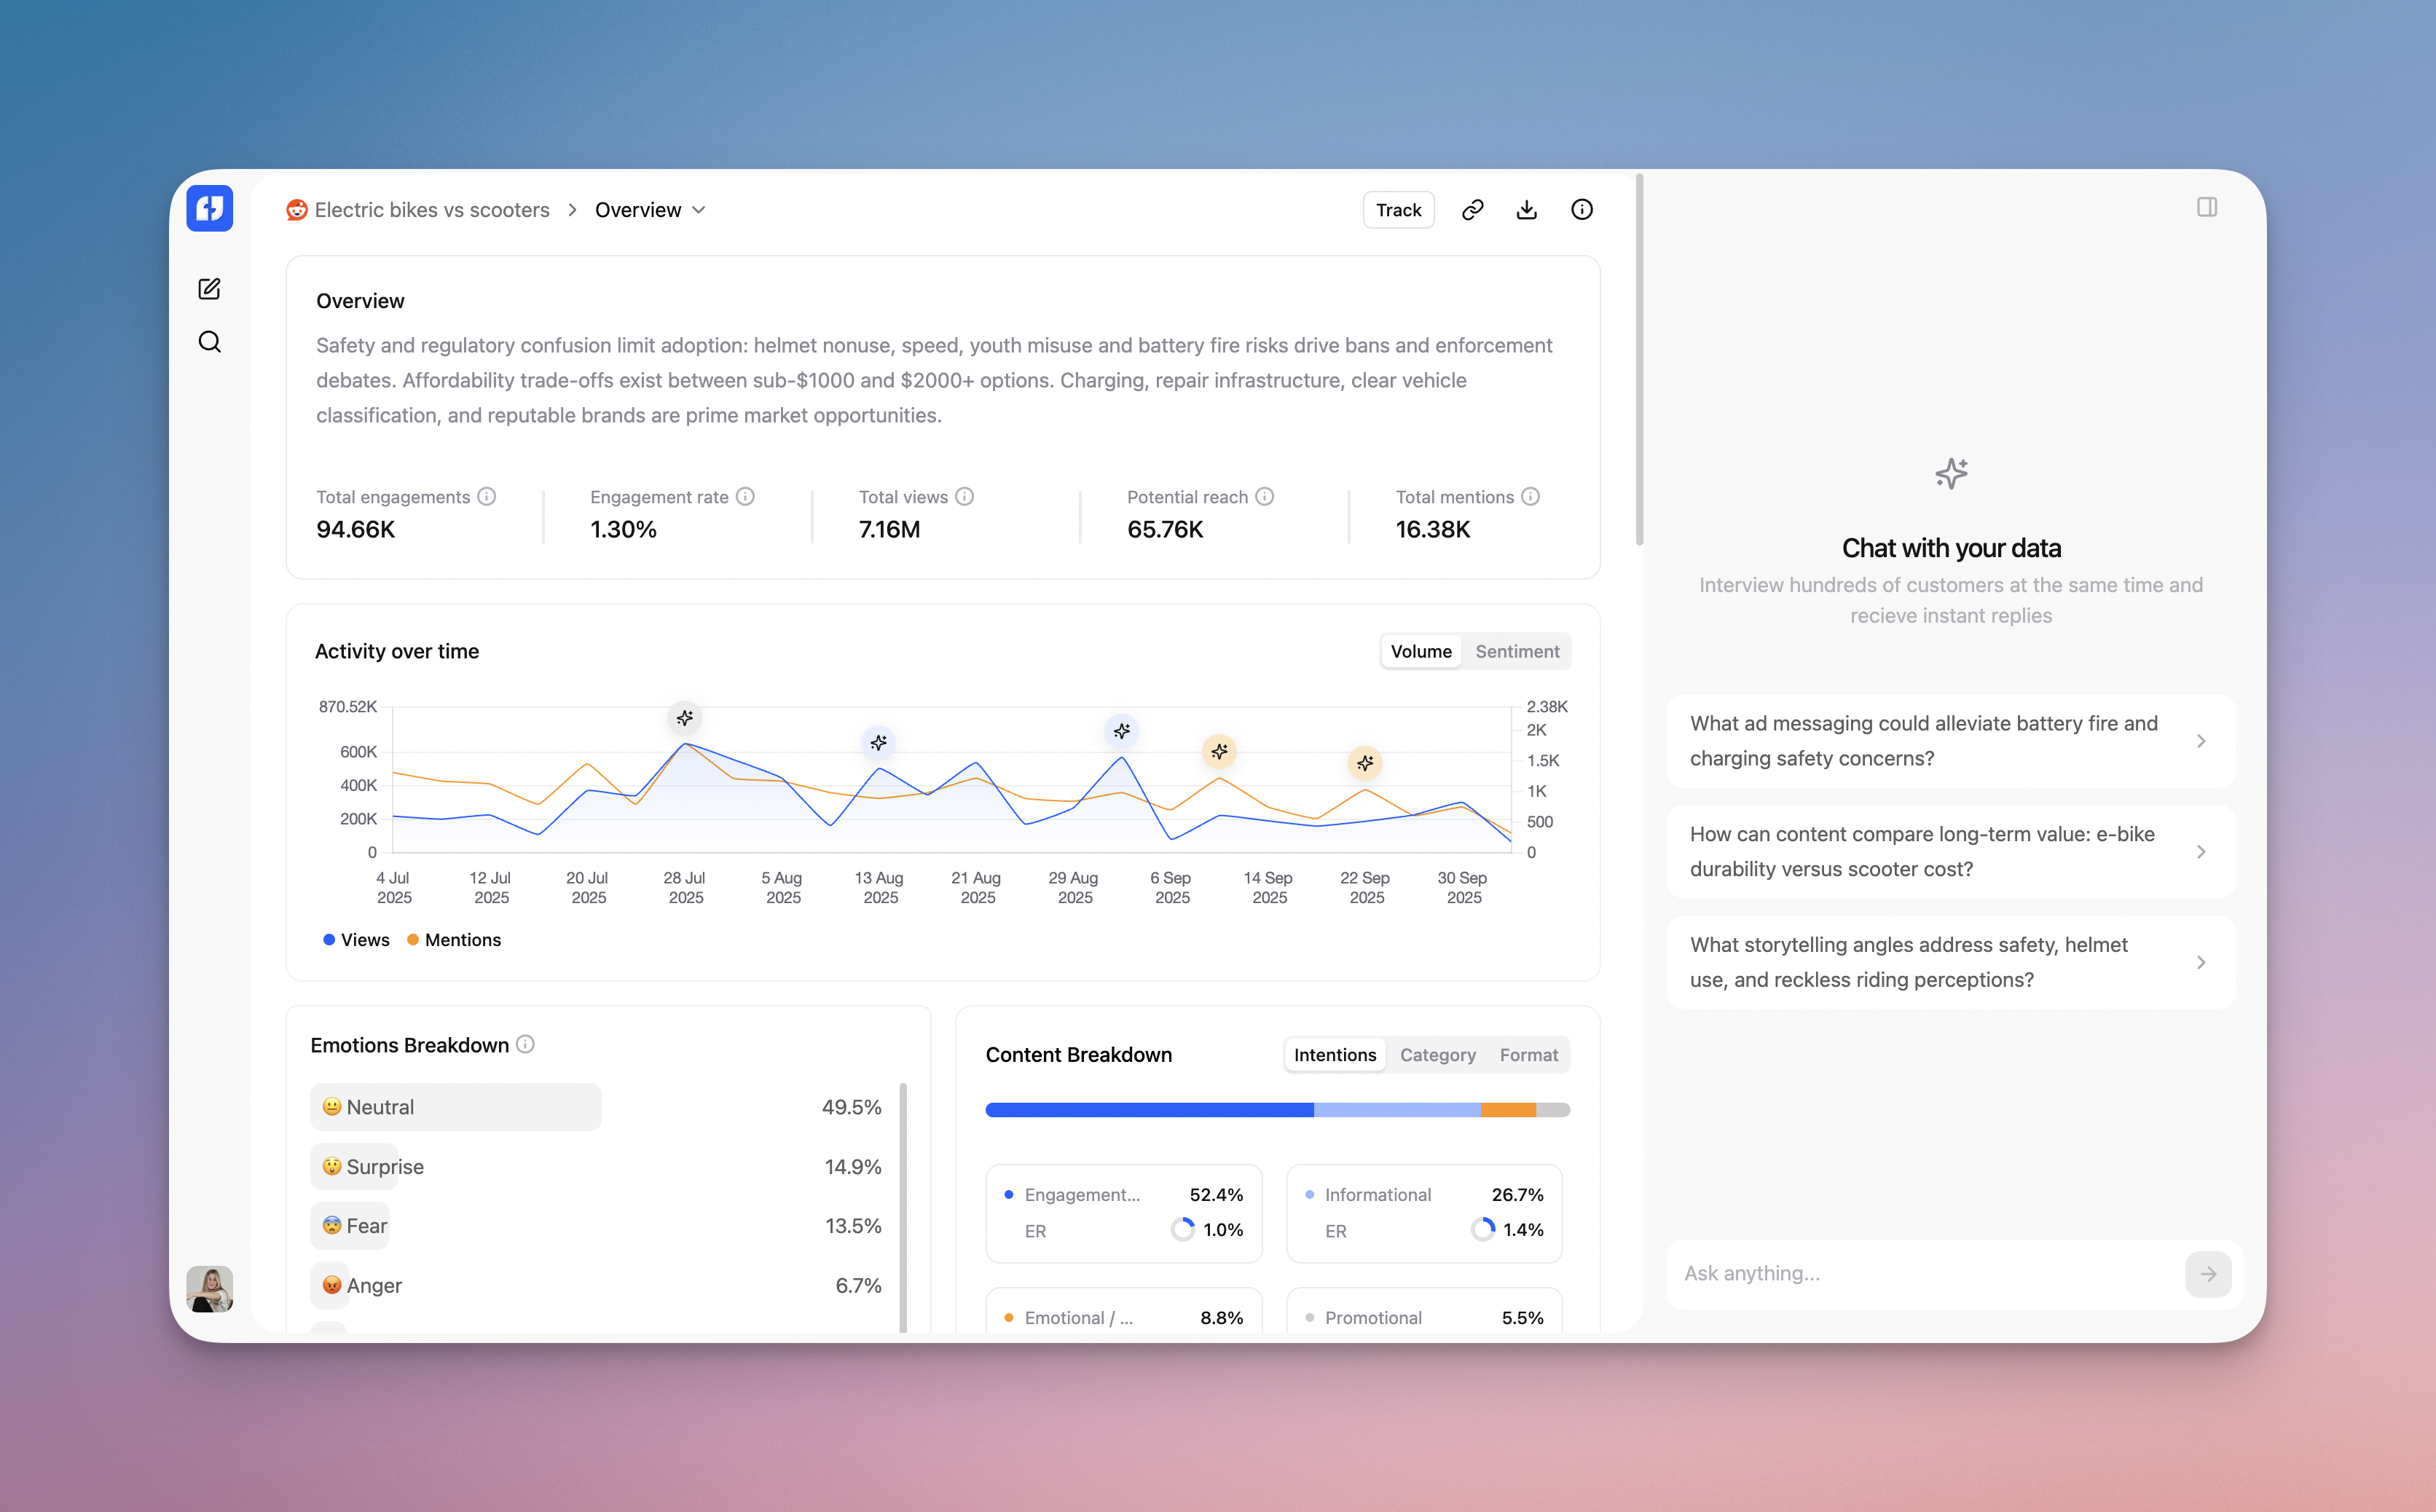The image size is (2436, 1512).
Task: Copy share link via chain icon
Action: click(1472, 210)
